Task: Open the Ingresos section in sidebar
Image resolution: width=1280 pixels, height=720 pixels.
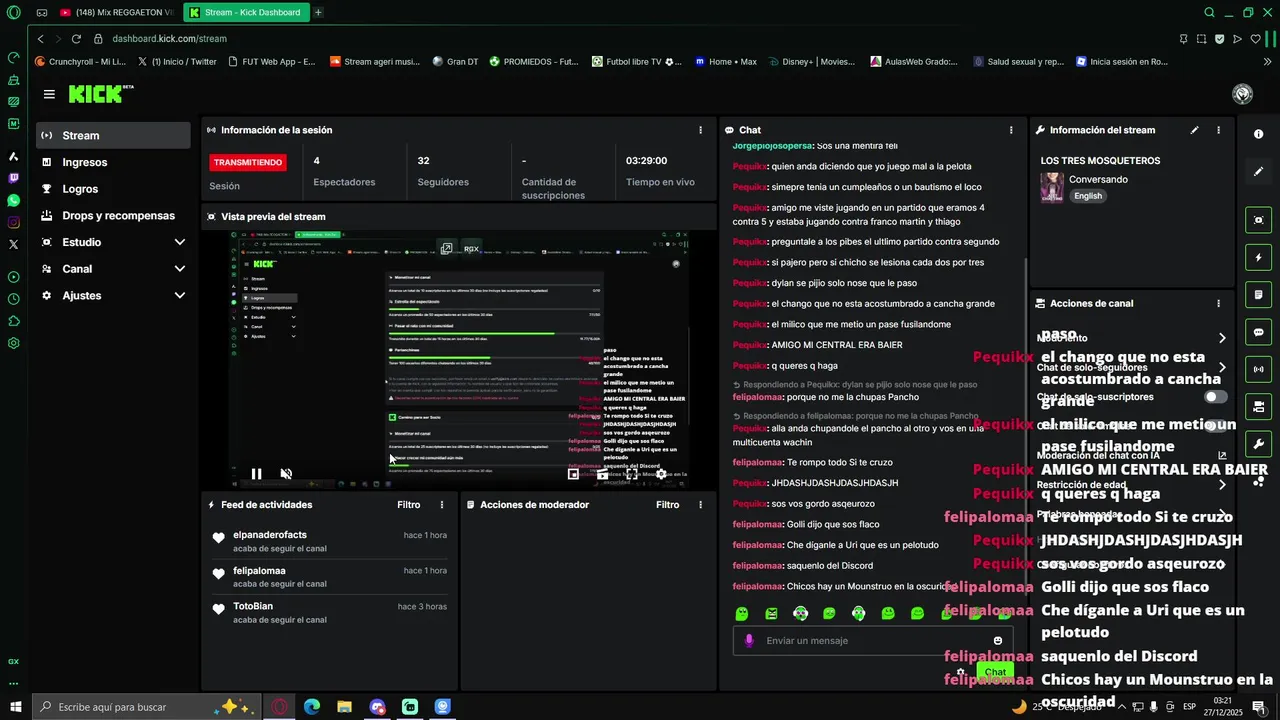Action: click(113, 162)
